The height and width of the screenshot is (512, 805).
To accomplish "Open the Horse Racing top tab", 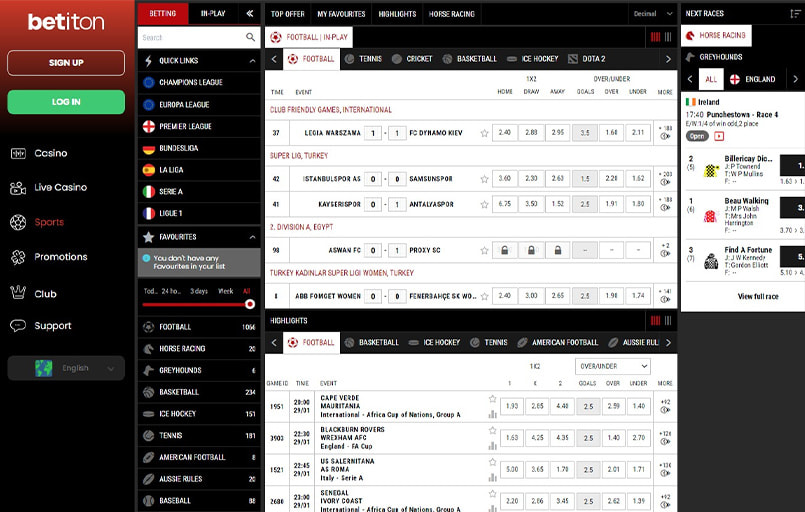I will pyautogui.click(x=452, y=14).
